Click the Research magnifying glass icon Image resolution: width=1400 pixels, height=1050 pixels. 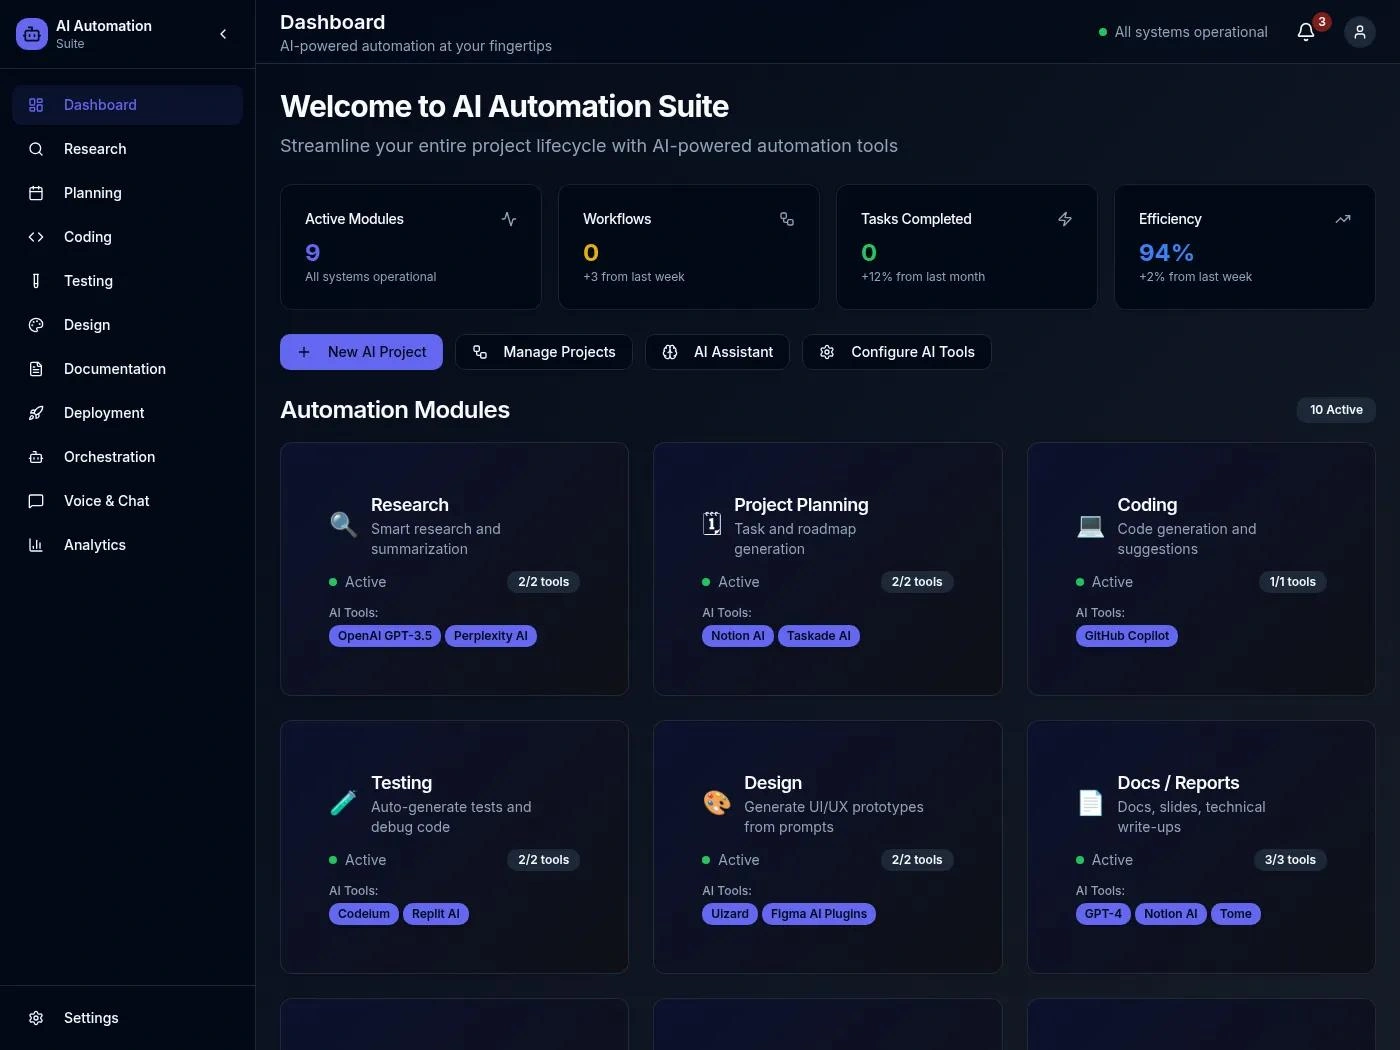[343, 524]
